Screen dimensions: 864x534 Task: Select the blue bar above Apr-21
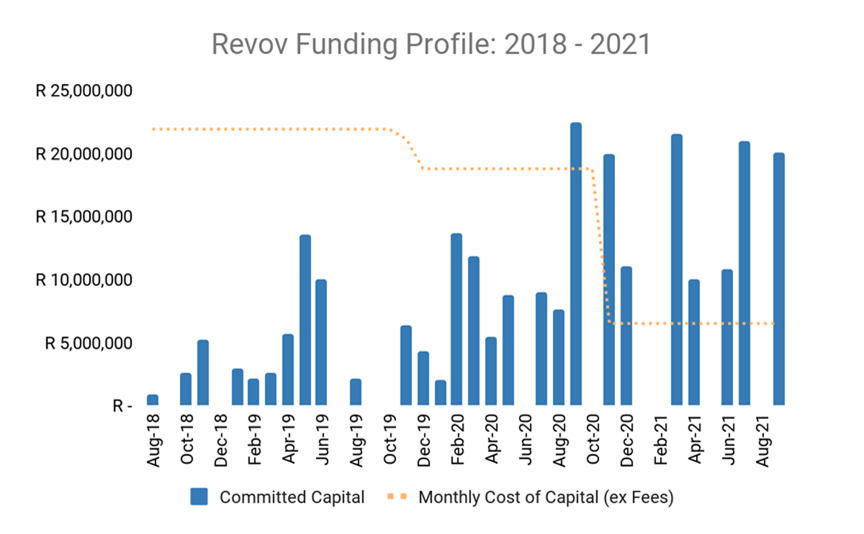pos(694,343)
